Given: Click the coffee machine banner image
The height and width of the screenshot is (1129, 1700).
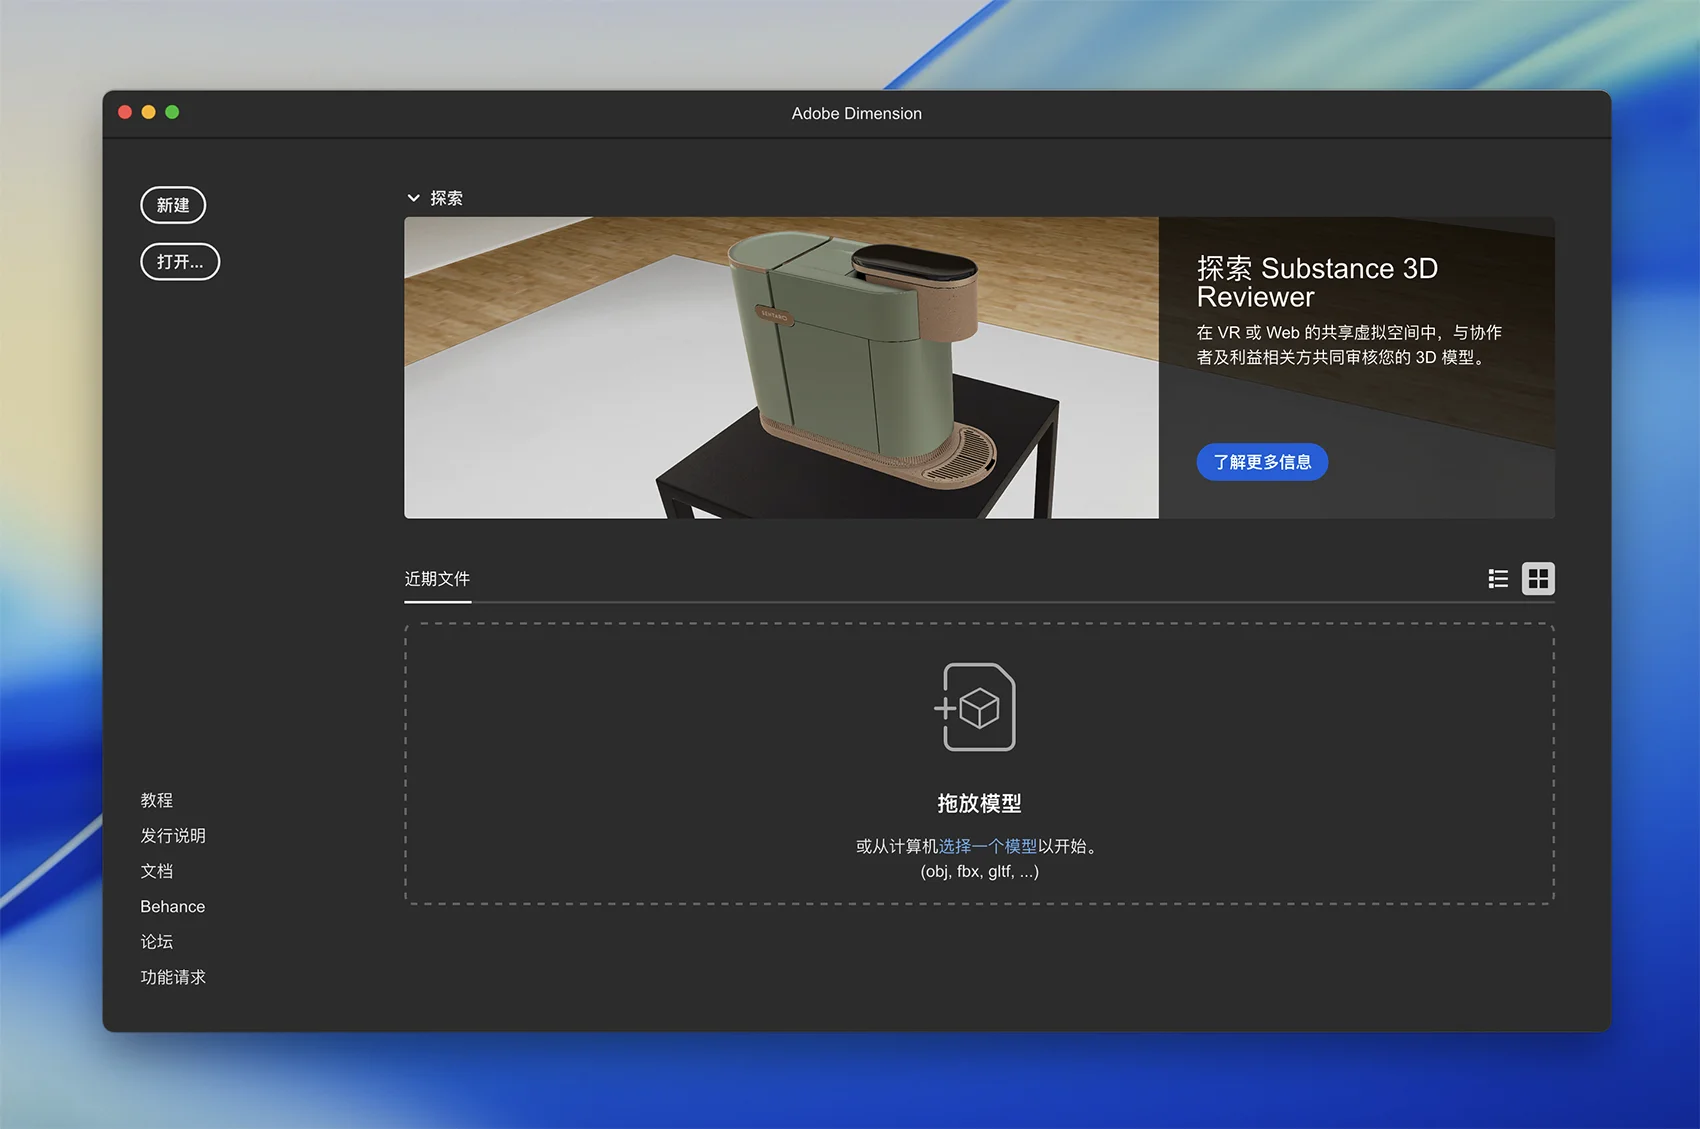Looking at the screenshot, I should pyautogui.click(x=780, y=367).
